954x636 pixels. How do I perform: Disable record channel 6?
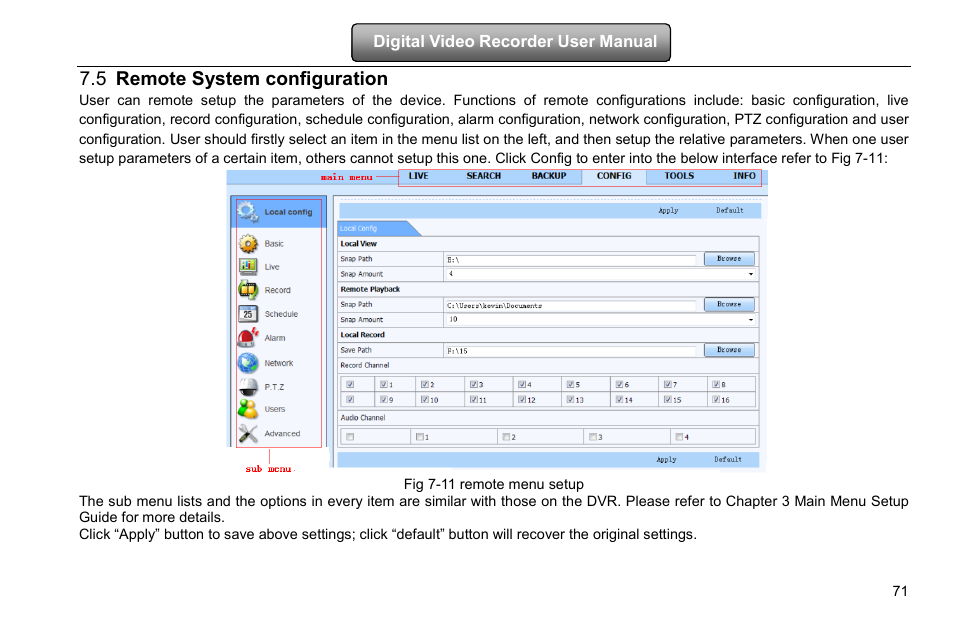619,384
